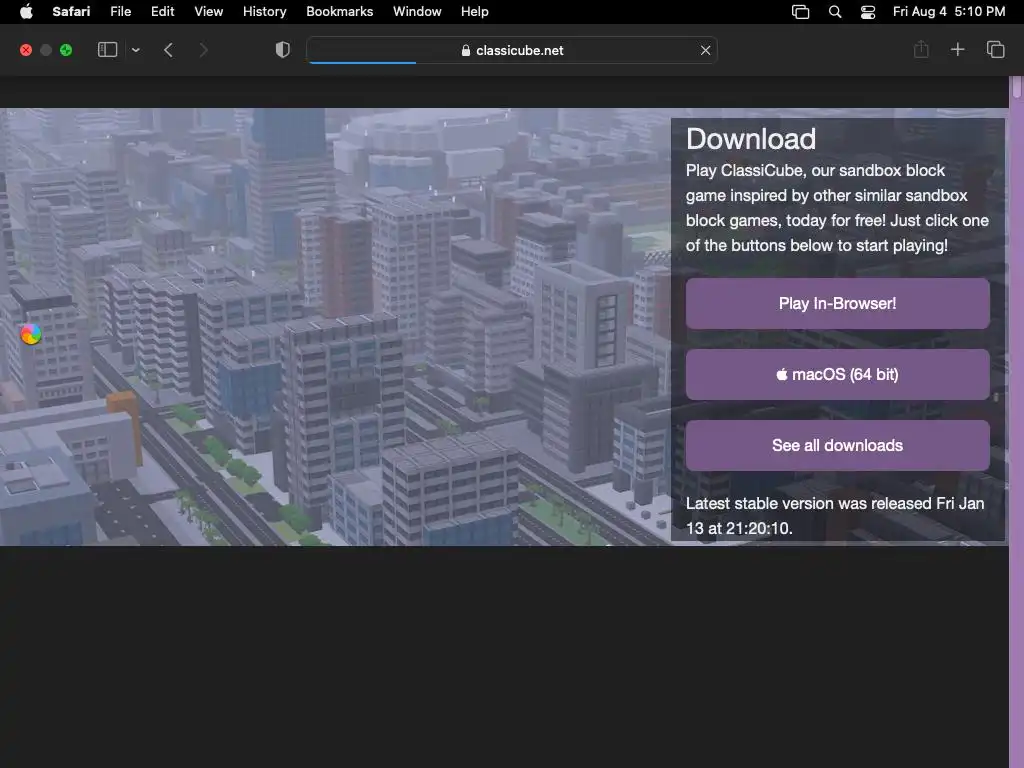
Task: Open the File menu
Action: [121, 12]
